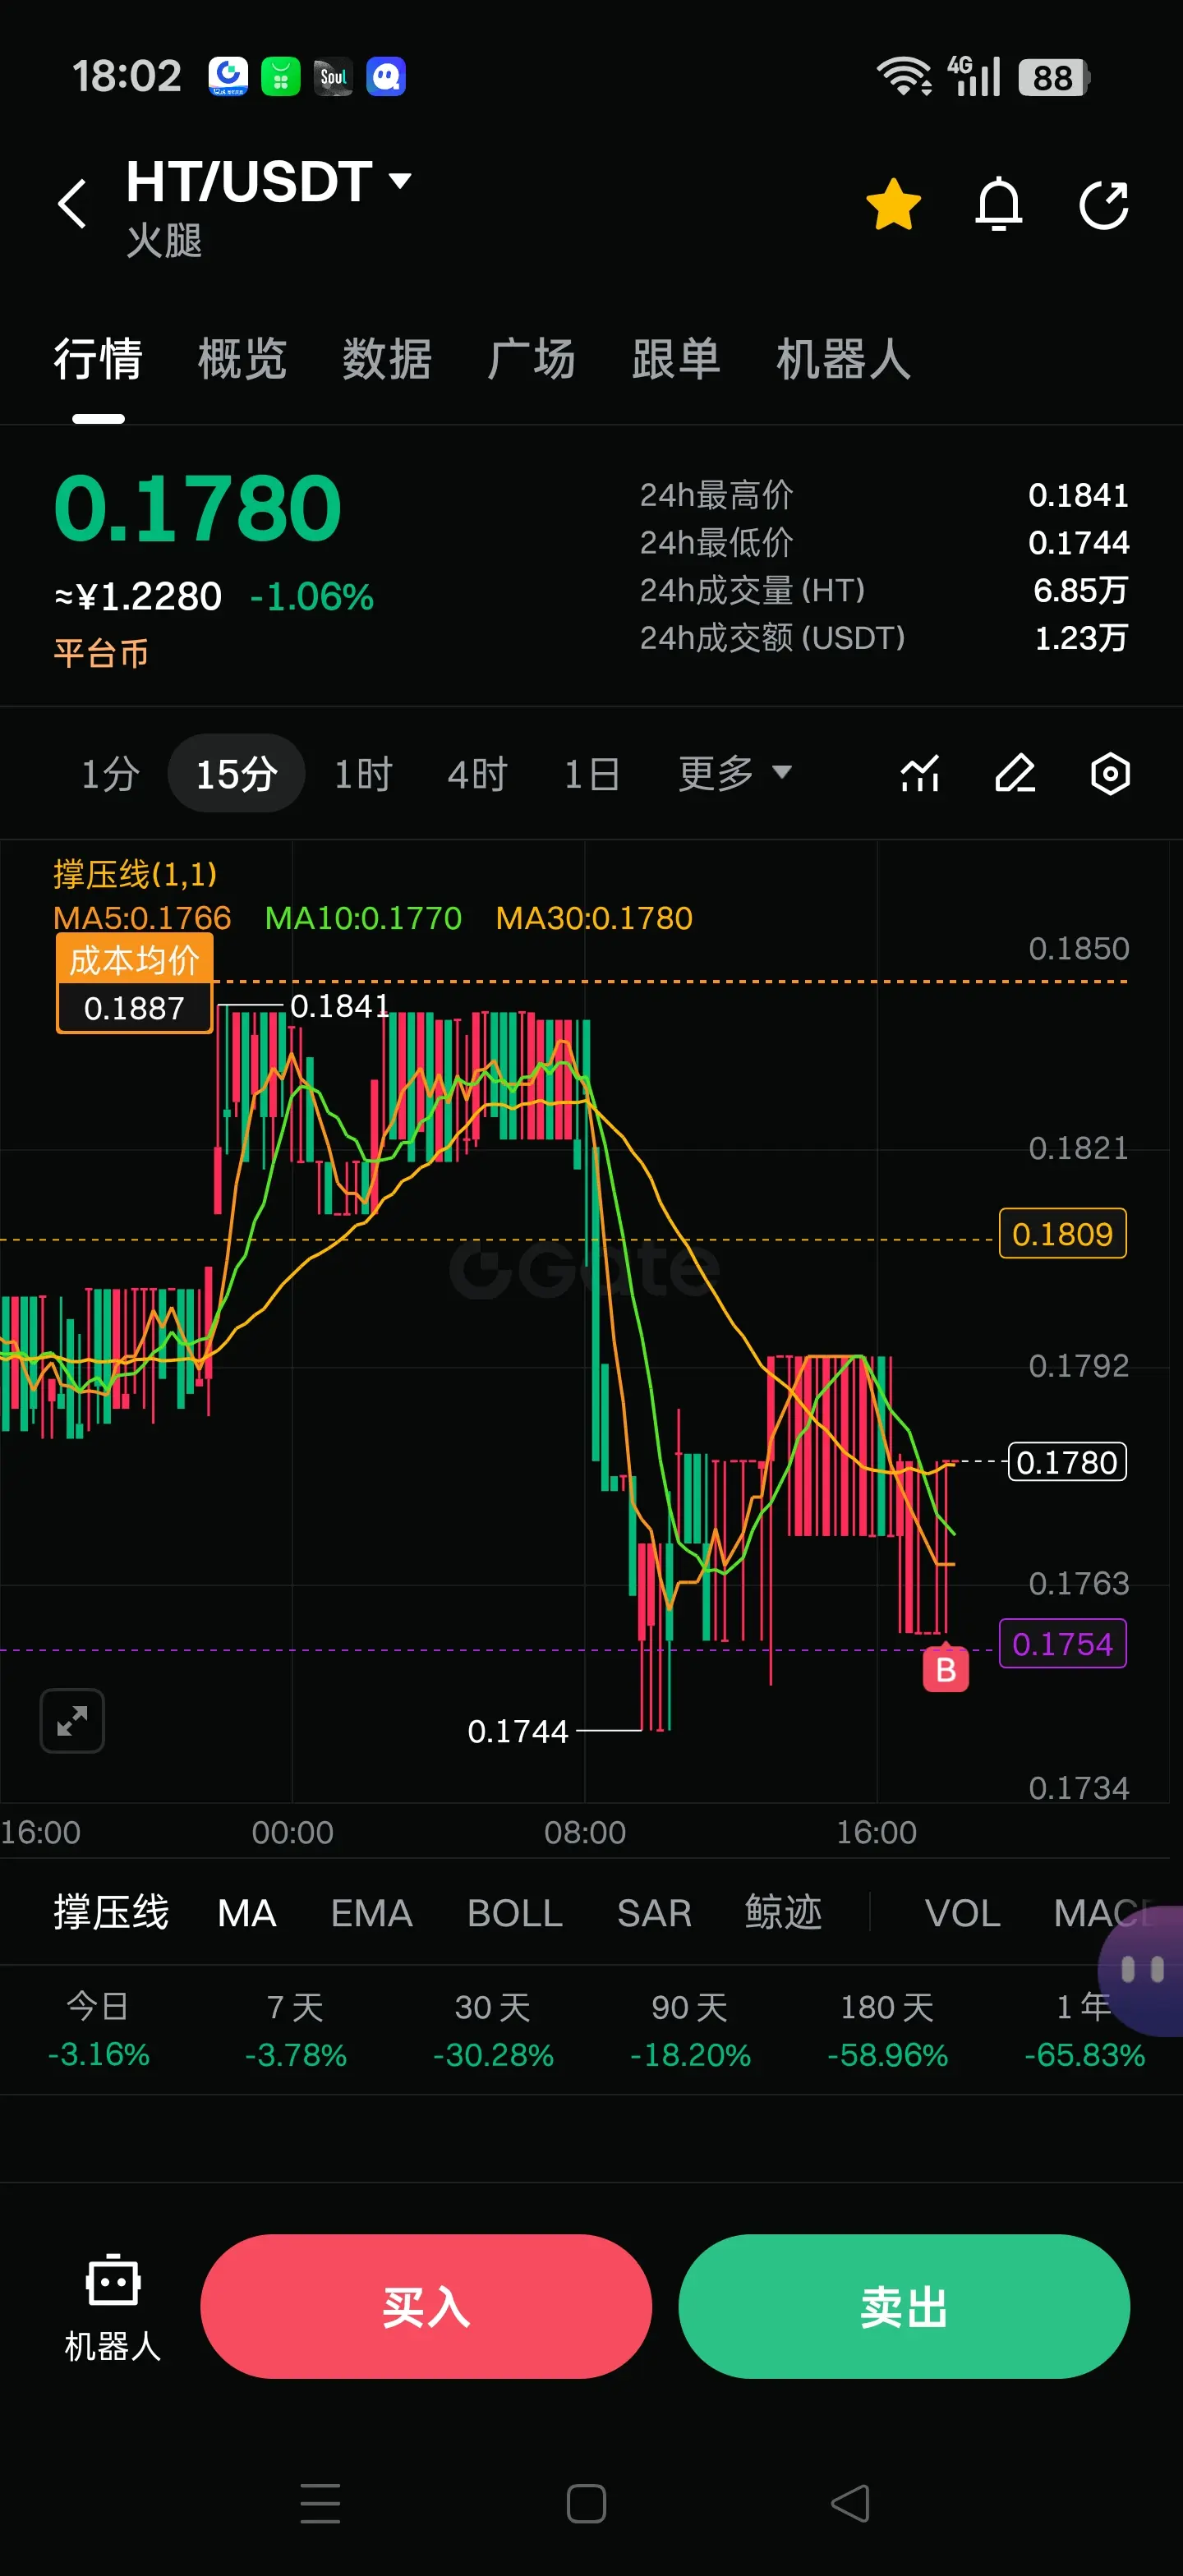Open the 广场 tab
This screenshot has width=1183, height=2576.
point(531,359)
